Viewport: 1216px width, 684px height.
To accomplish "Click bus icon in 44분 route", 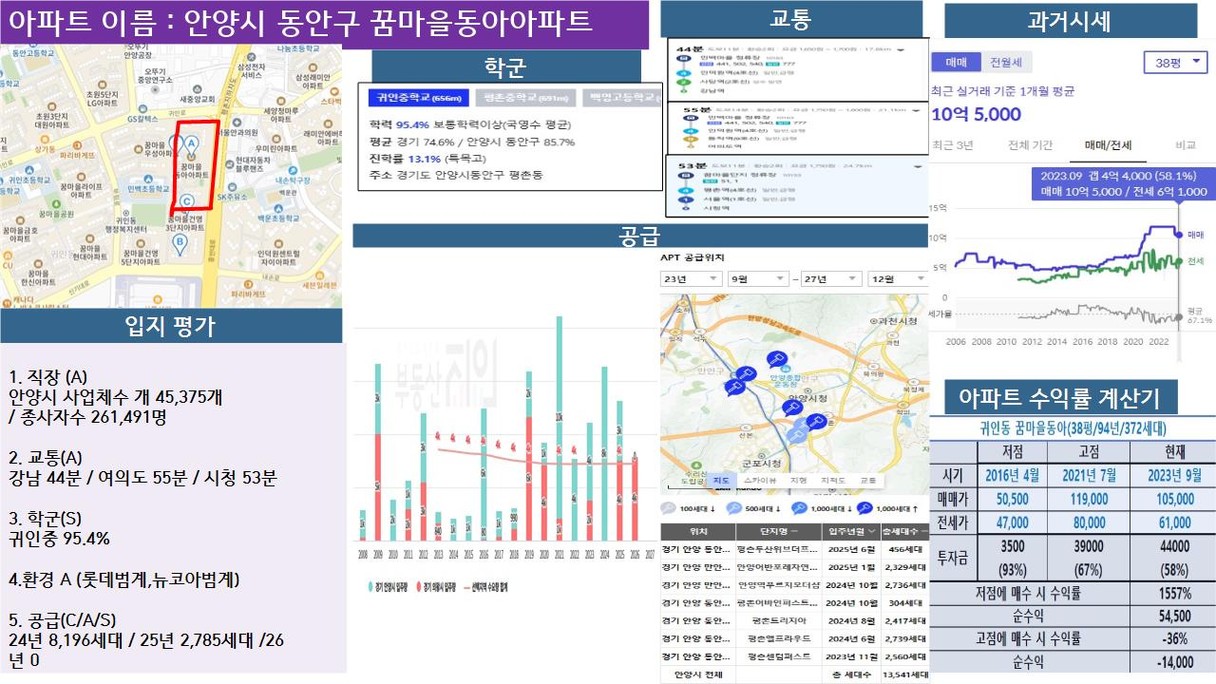I will (682, 59).
